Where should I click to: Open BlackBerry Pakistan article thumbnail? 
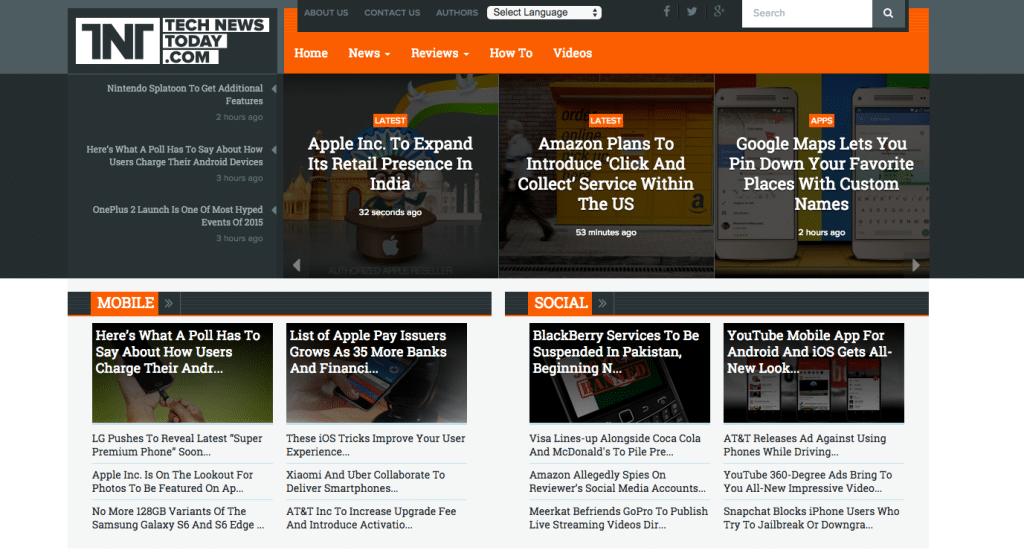[619, 373]
